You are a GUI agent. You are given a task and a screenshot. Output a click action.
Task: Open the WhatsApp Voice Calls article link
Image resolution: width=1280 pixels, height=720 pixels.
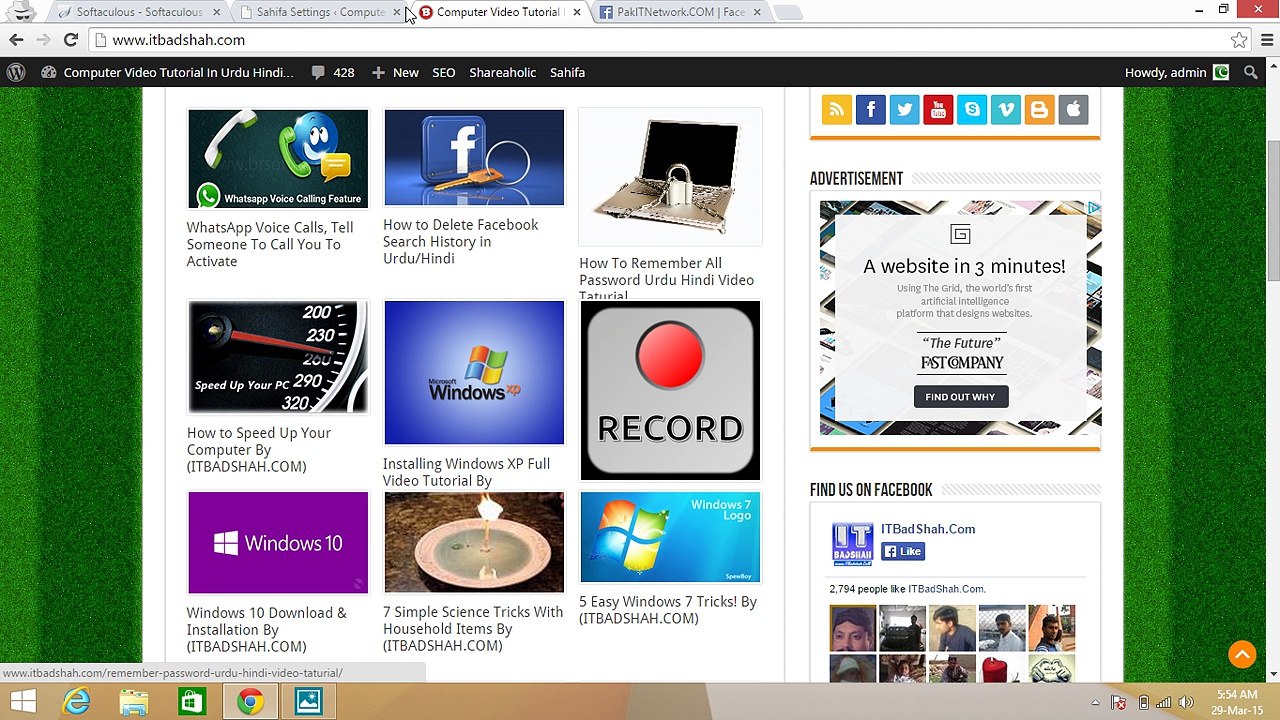(270, 244)
